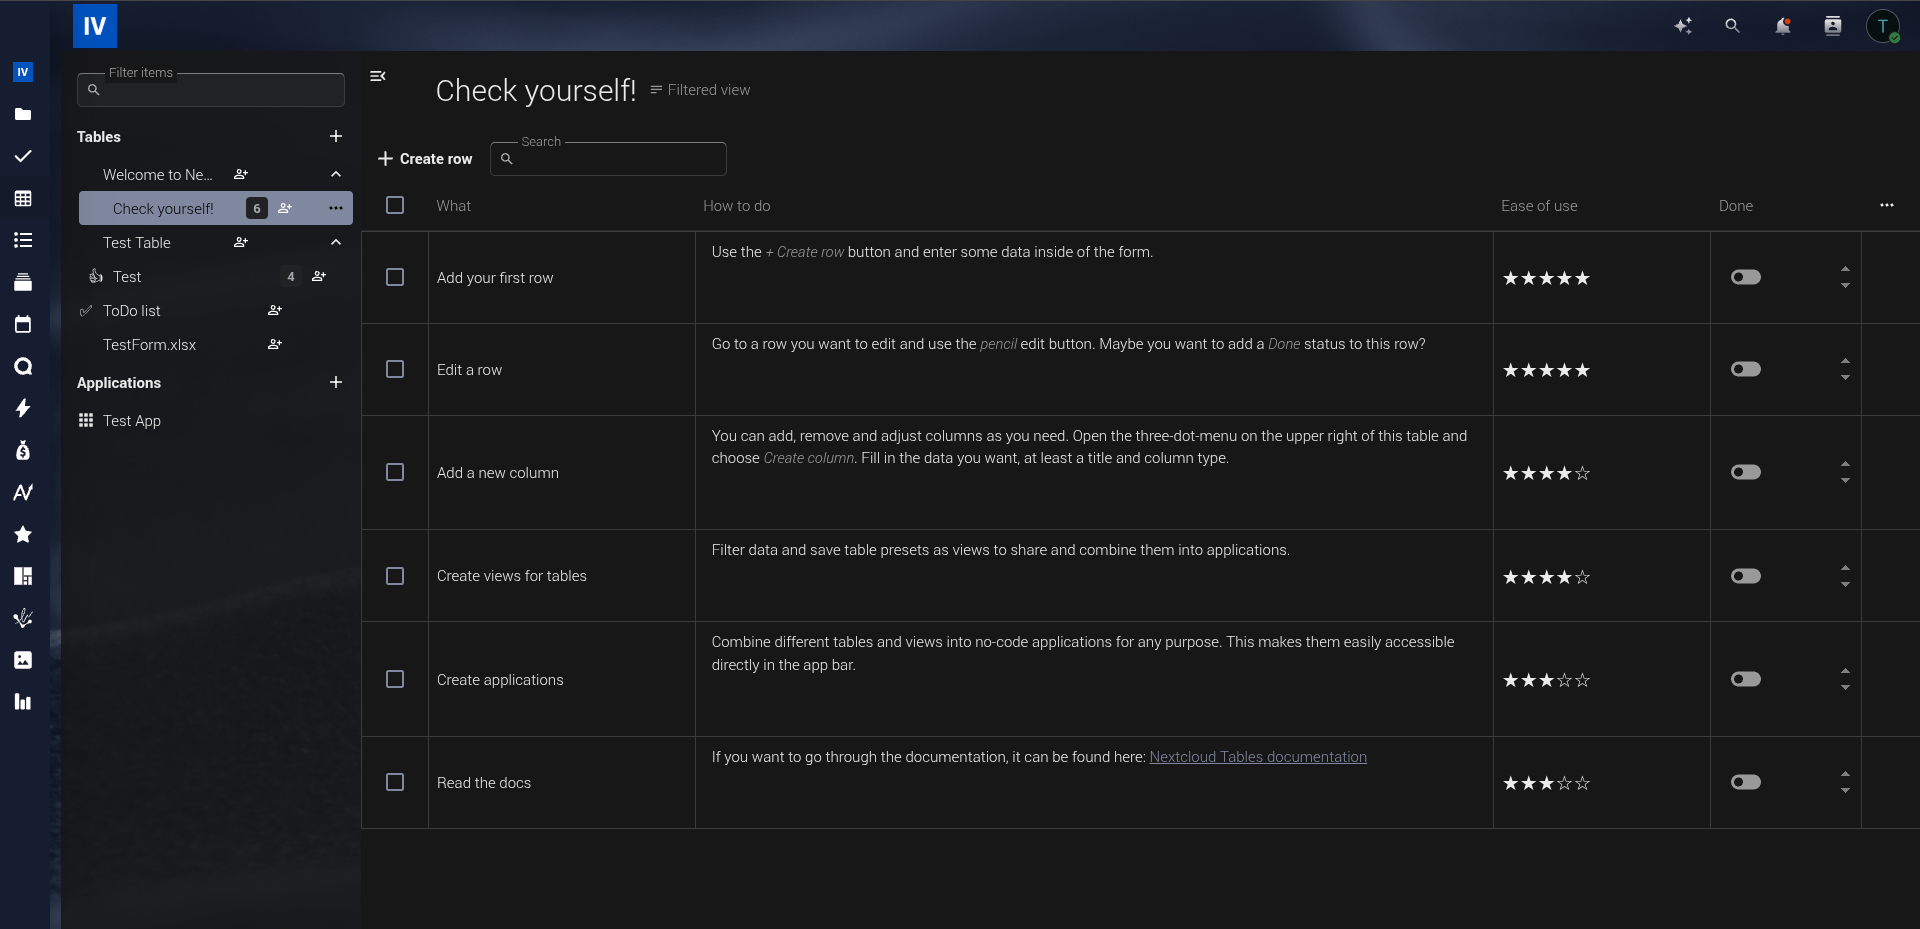Viewport: 1920px width, 929px height.
Task: Select TestForm.xlsx table in sidebar
Action: [x=149, y=345]
